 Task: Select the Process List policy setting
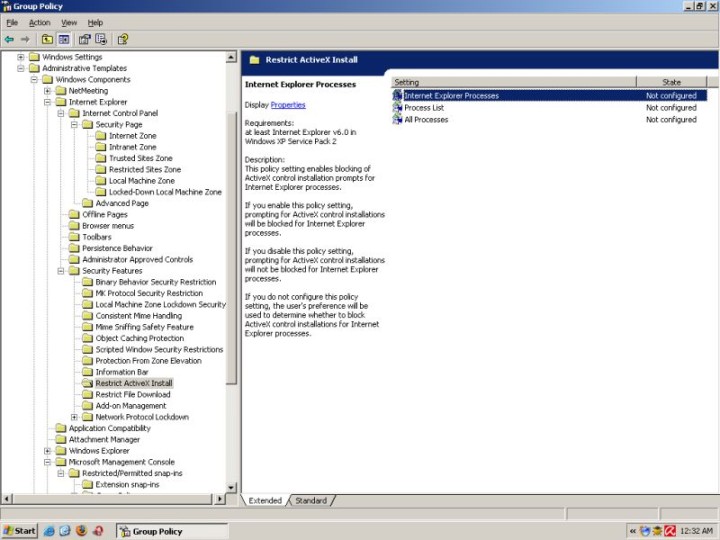tap(424, 108)
